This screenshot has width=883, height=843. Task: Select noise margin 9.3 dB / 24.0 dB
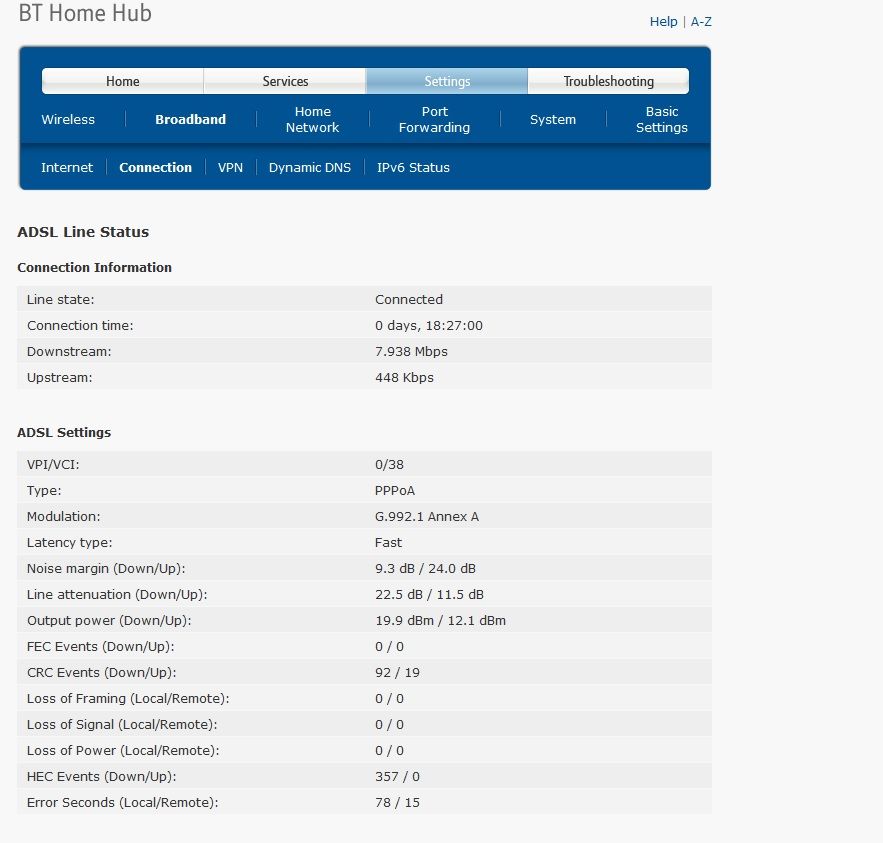pyautogui.click(x=425, y=568)
